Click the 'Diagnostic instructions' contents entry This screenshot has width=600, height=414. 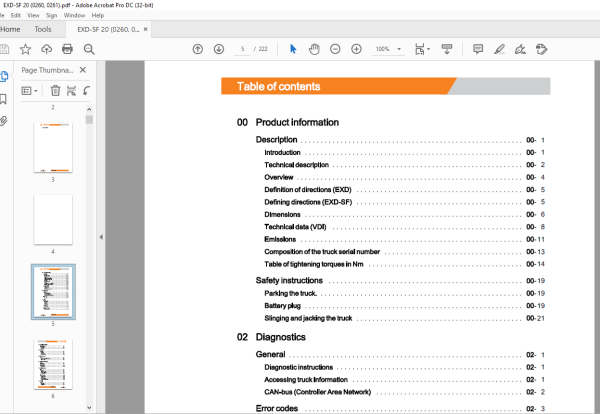(298, 367)
